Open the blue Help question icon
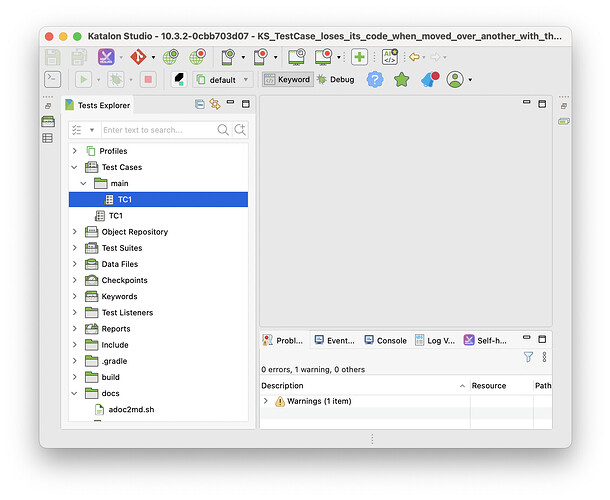The image size is (610, 500). click(x=375, y=80)
